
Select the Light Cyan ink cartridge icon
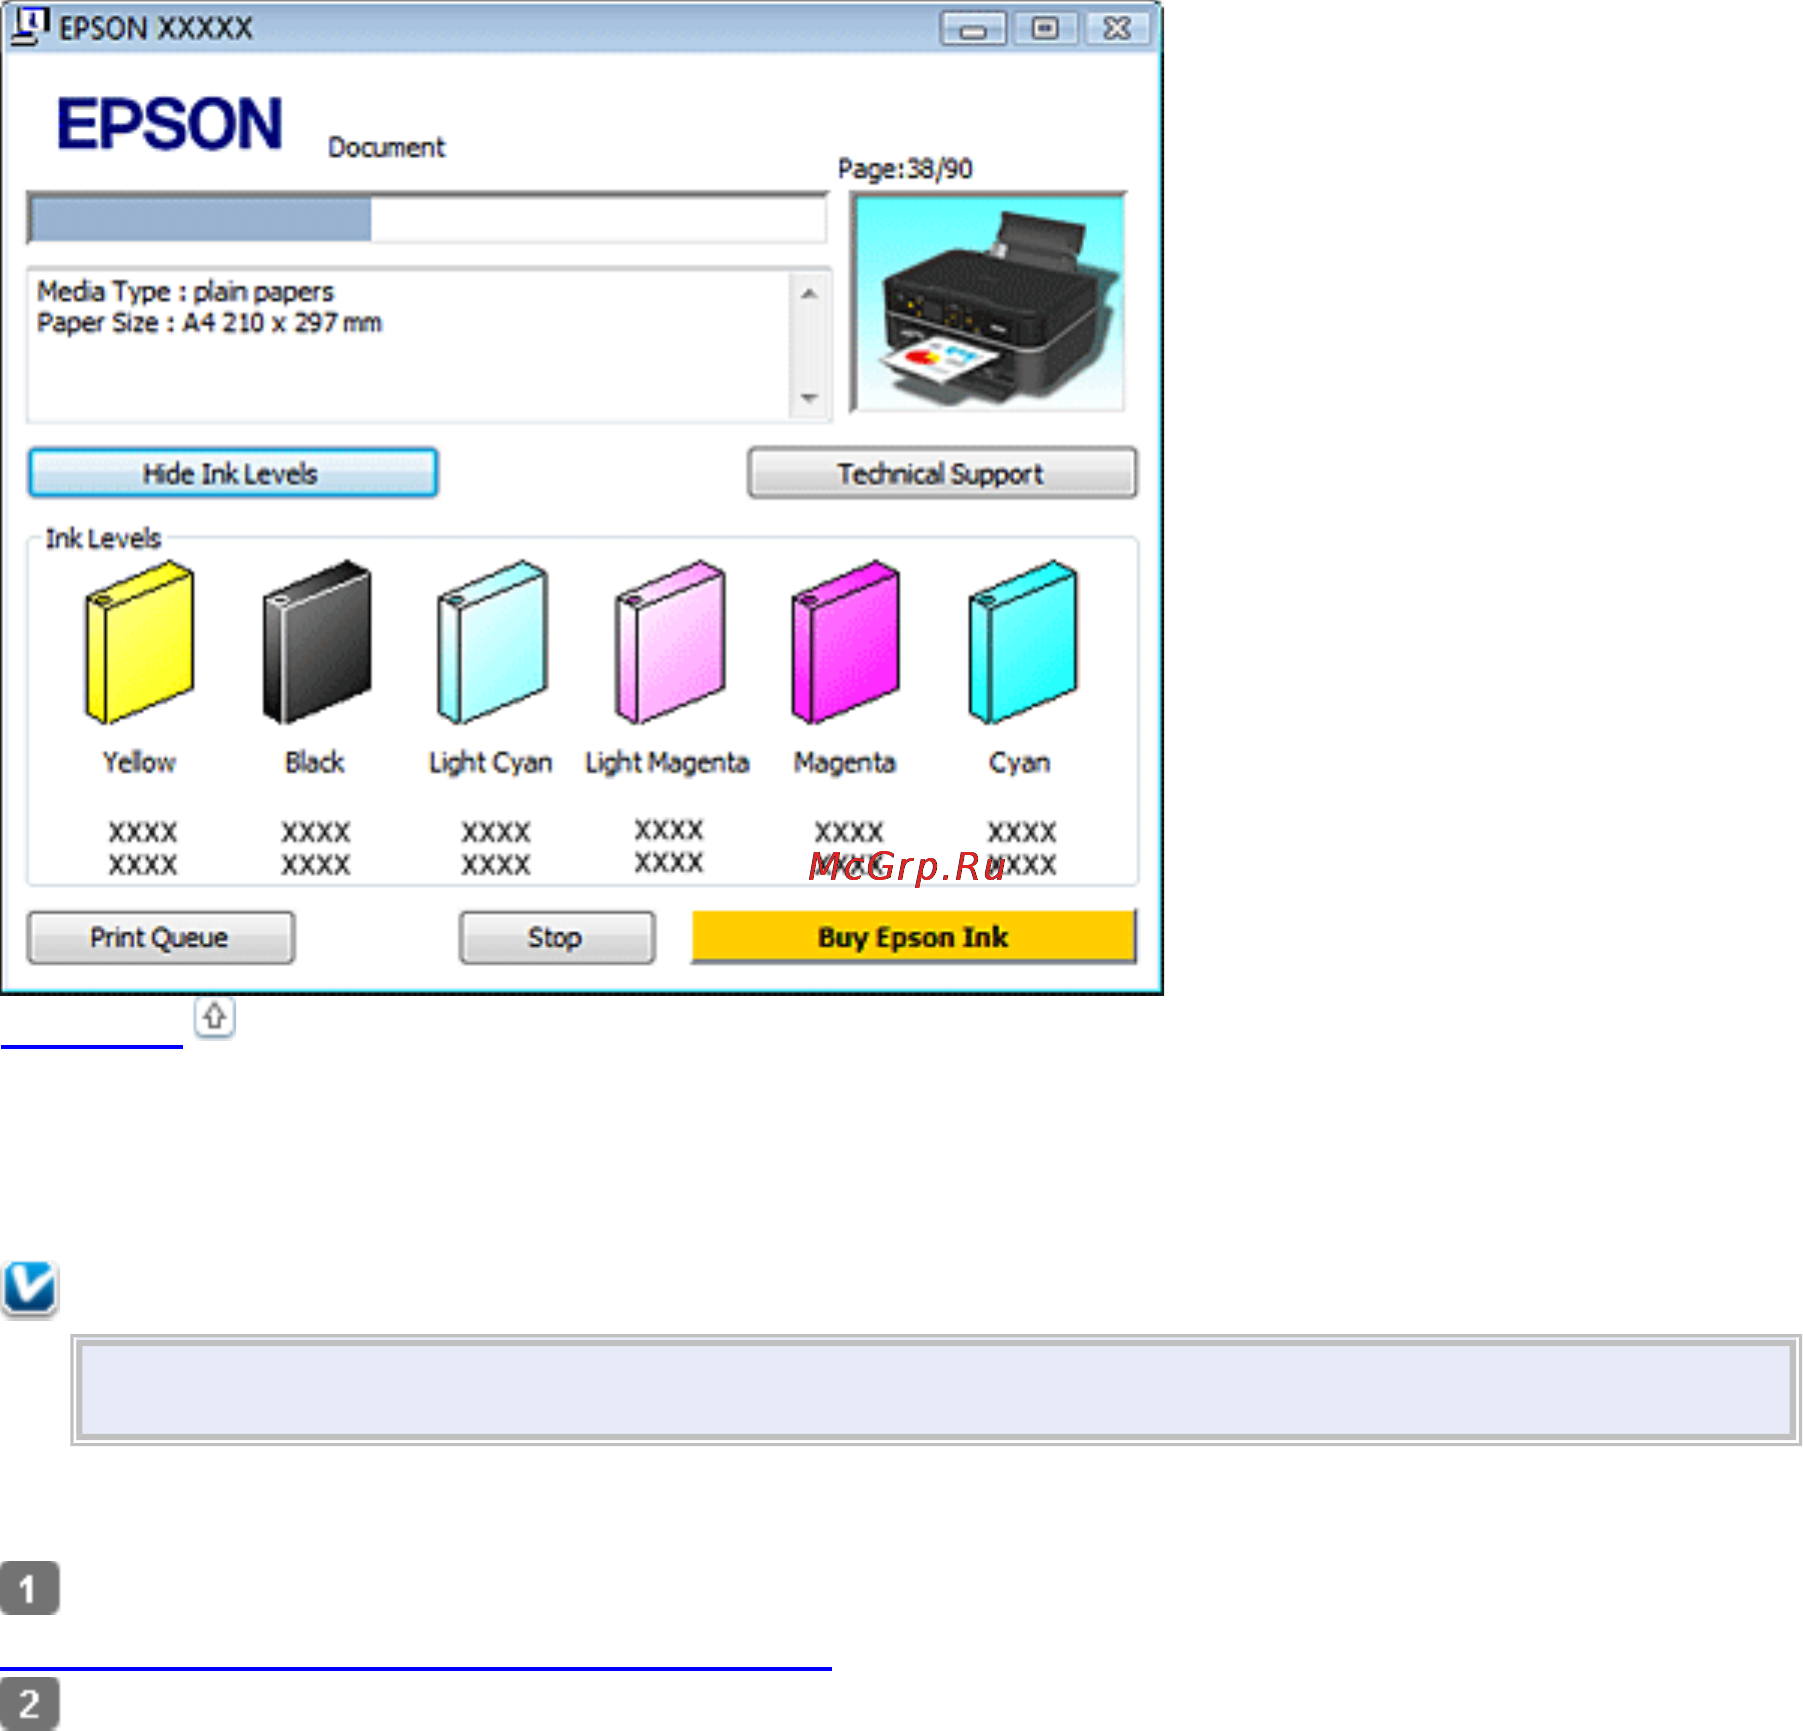point(492,642)
